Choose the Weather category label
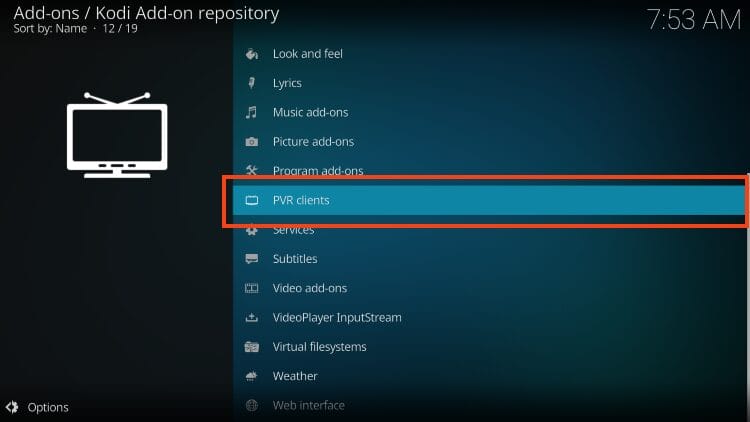The image size is (750, 422). [295, 376]
